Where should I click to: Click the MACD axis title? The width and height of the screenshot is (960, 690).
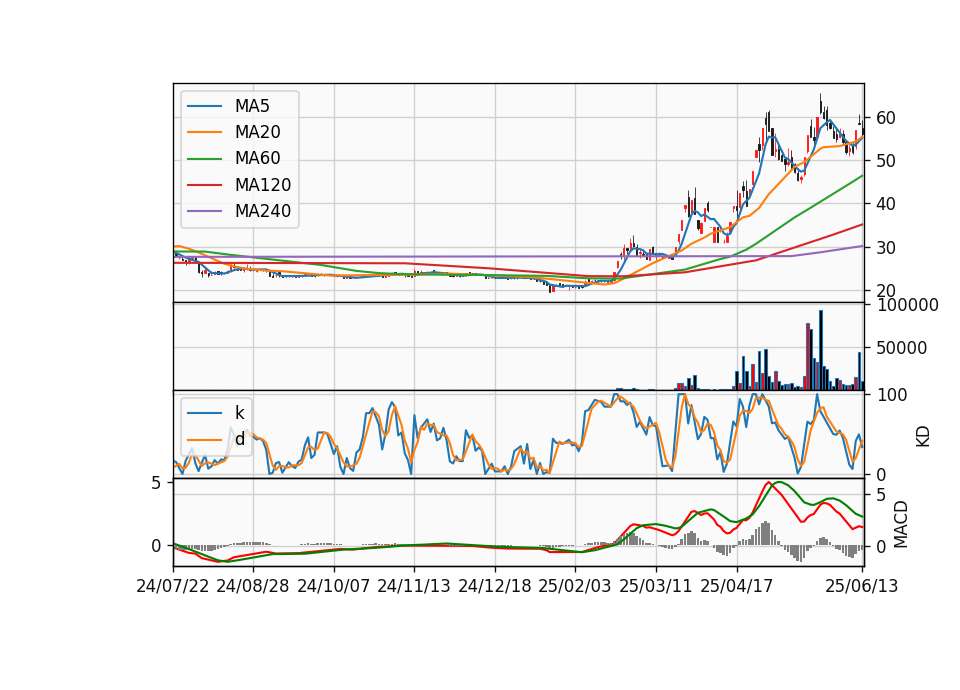(901, 524)
